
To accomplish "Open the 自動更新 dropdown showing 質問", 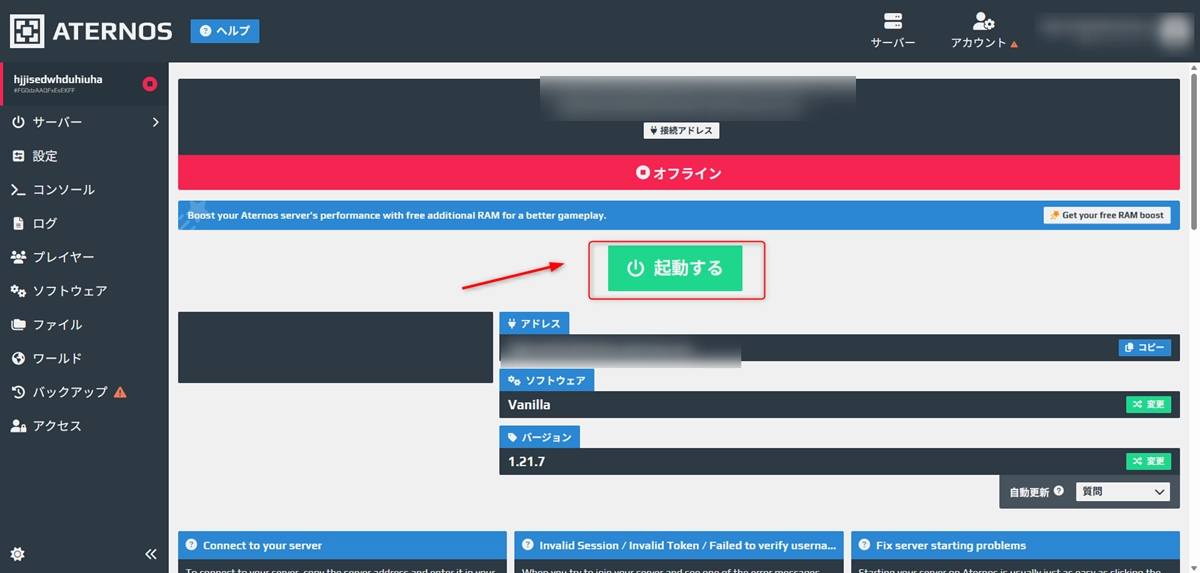I will (1122, 492).
